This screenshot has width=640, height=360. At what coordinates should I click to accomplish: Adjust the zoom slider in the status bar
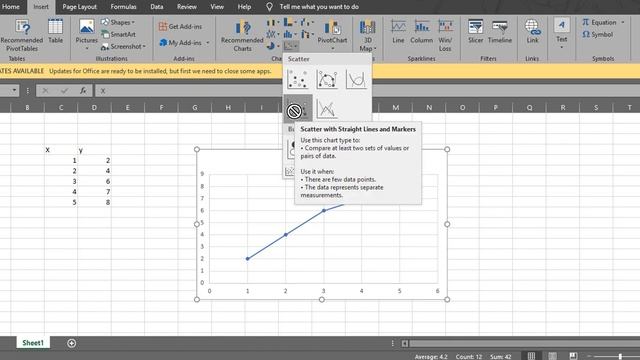click(x=620, y=356)
